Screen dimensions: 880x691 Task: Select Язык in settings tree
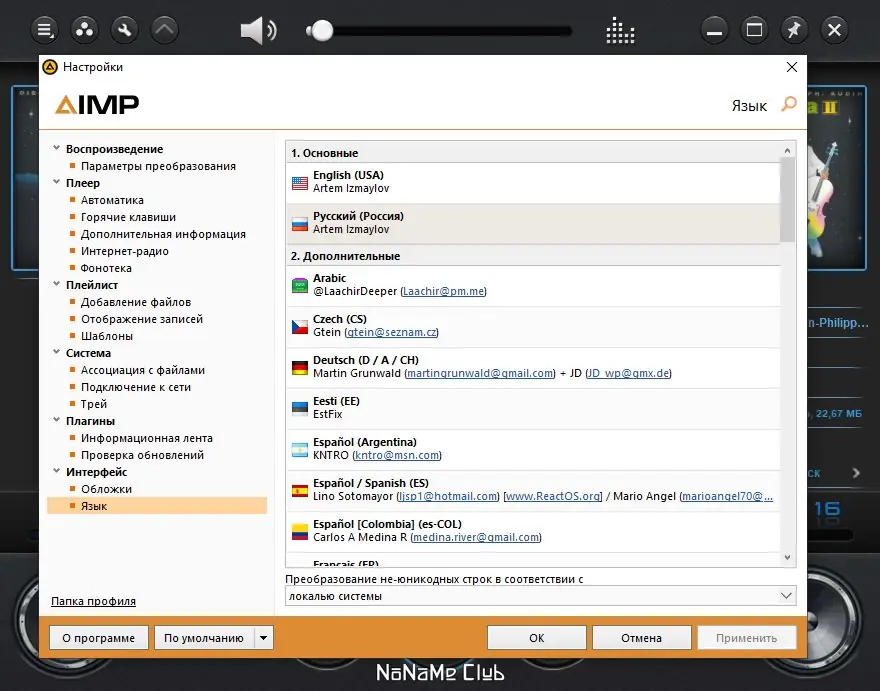157,506
